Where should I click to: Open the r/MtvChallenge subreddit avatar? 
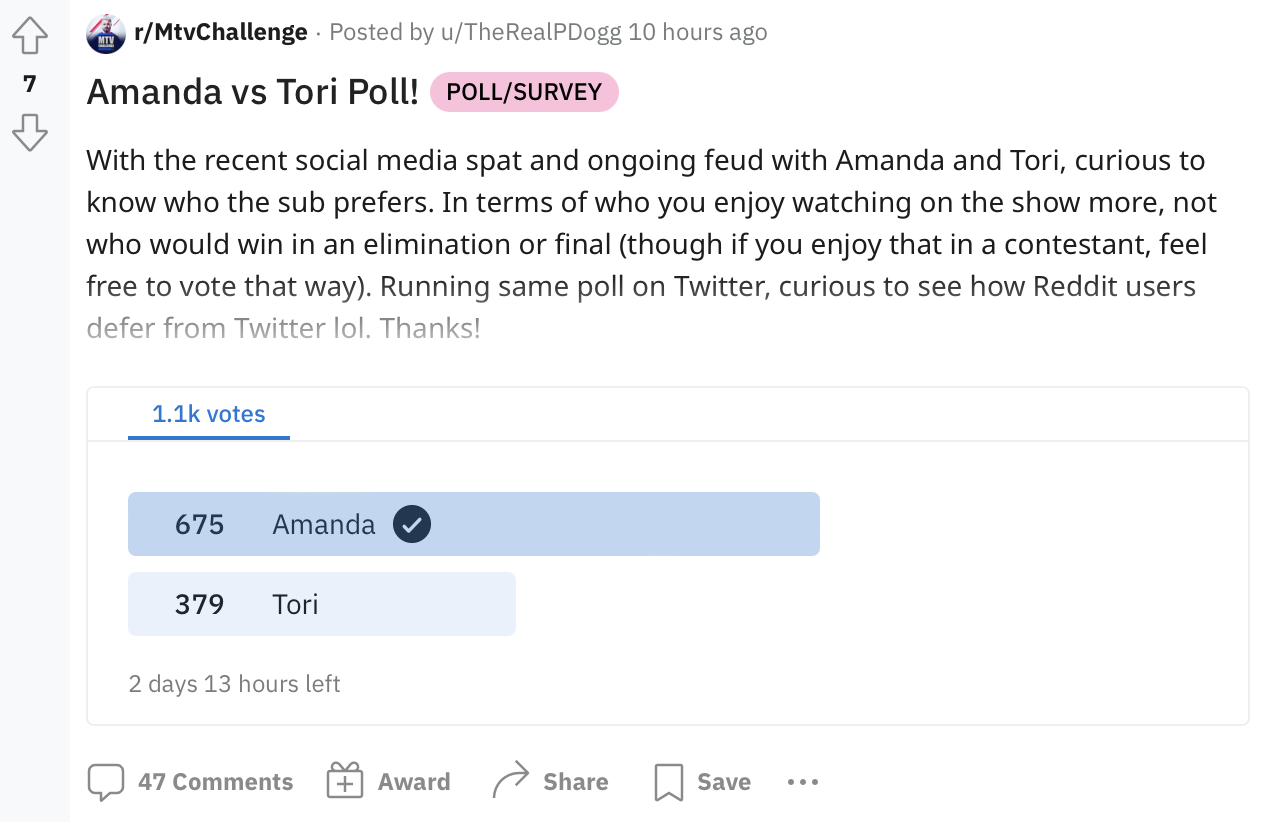(106, 33)
